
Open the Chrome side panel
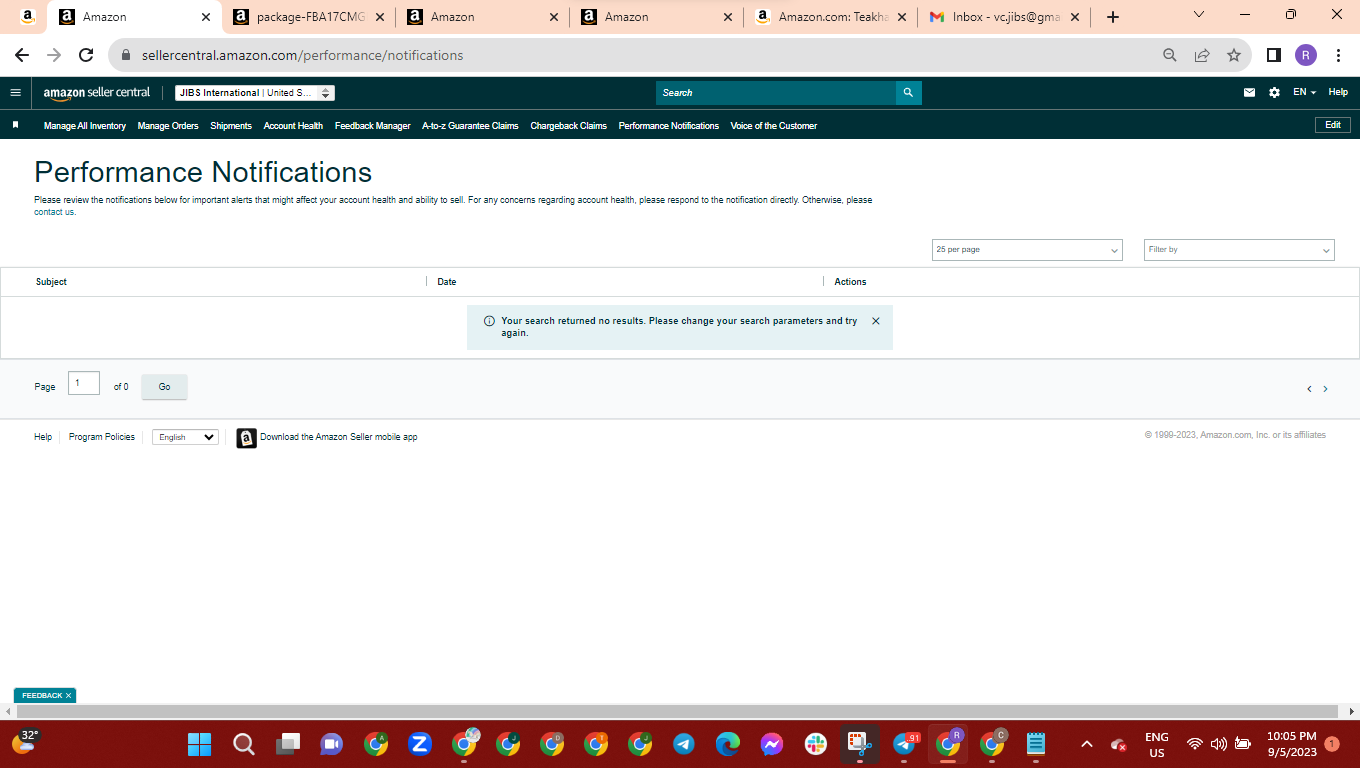click(1274, 55)
